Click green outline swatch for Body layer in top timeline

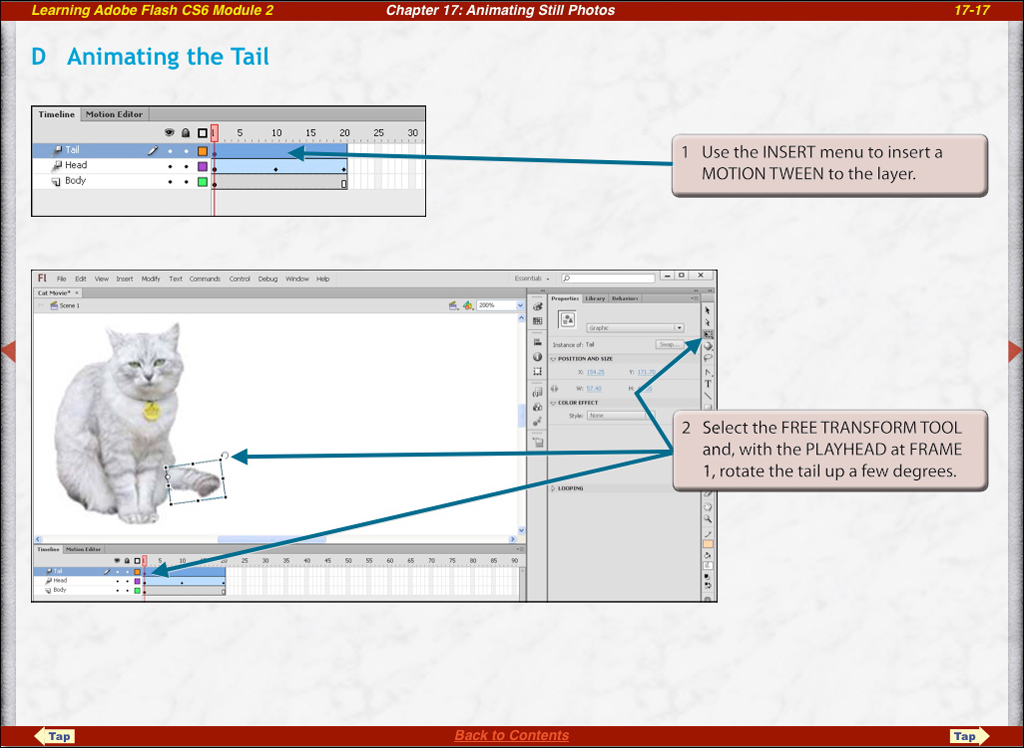(x=202, y=182)
